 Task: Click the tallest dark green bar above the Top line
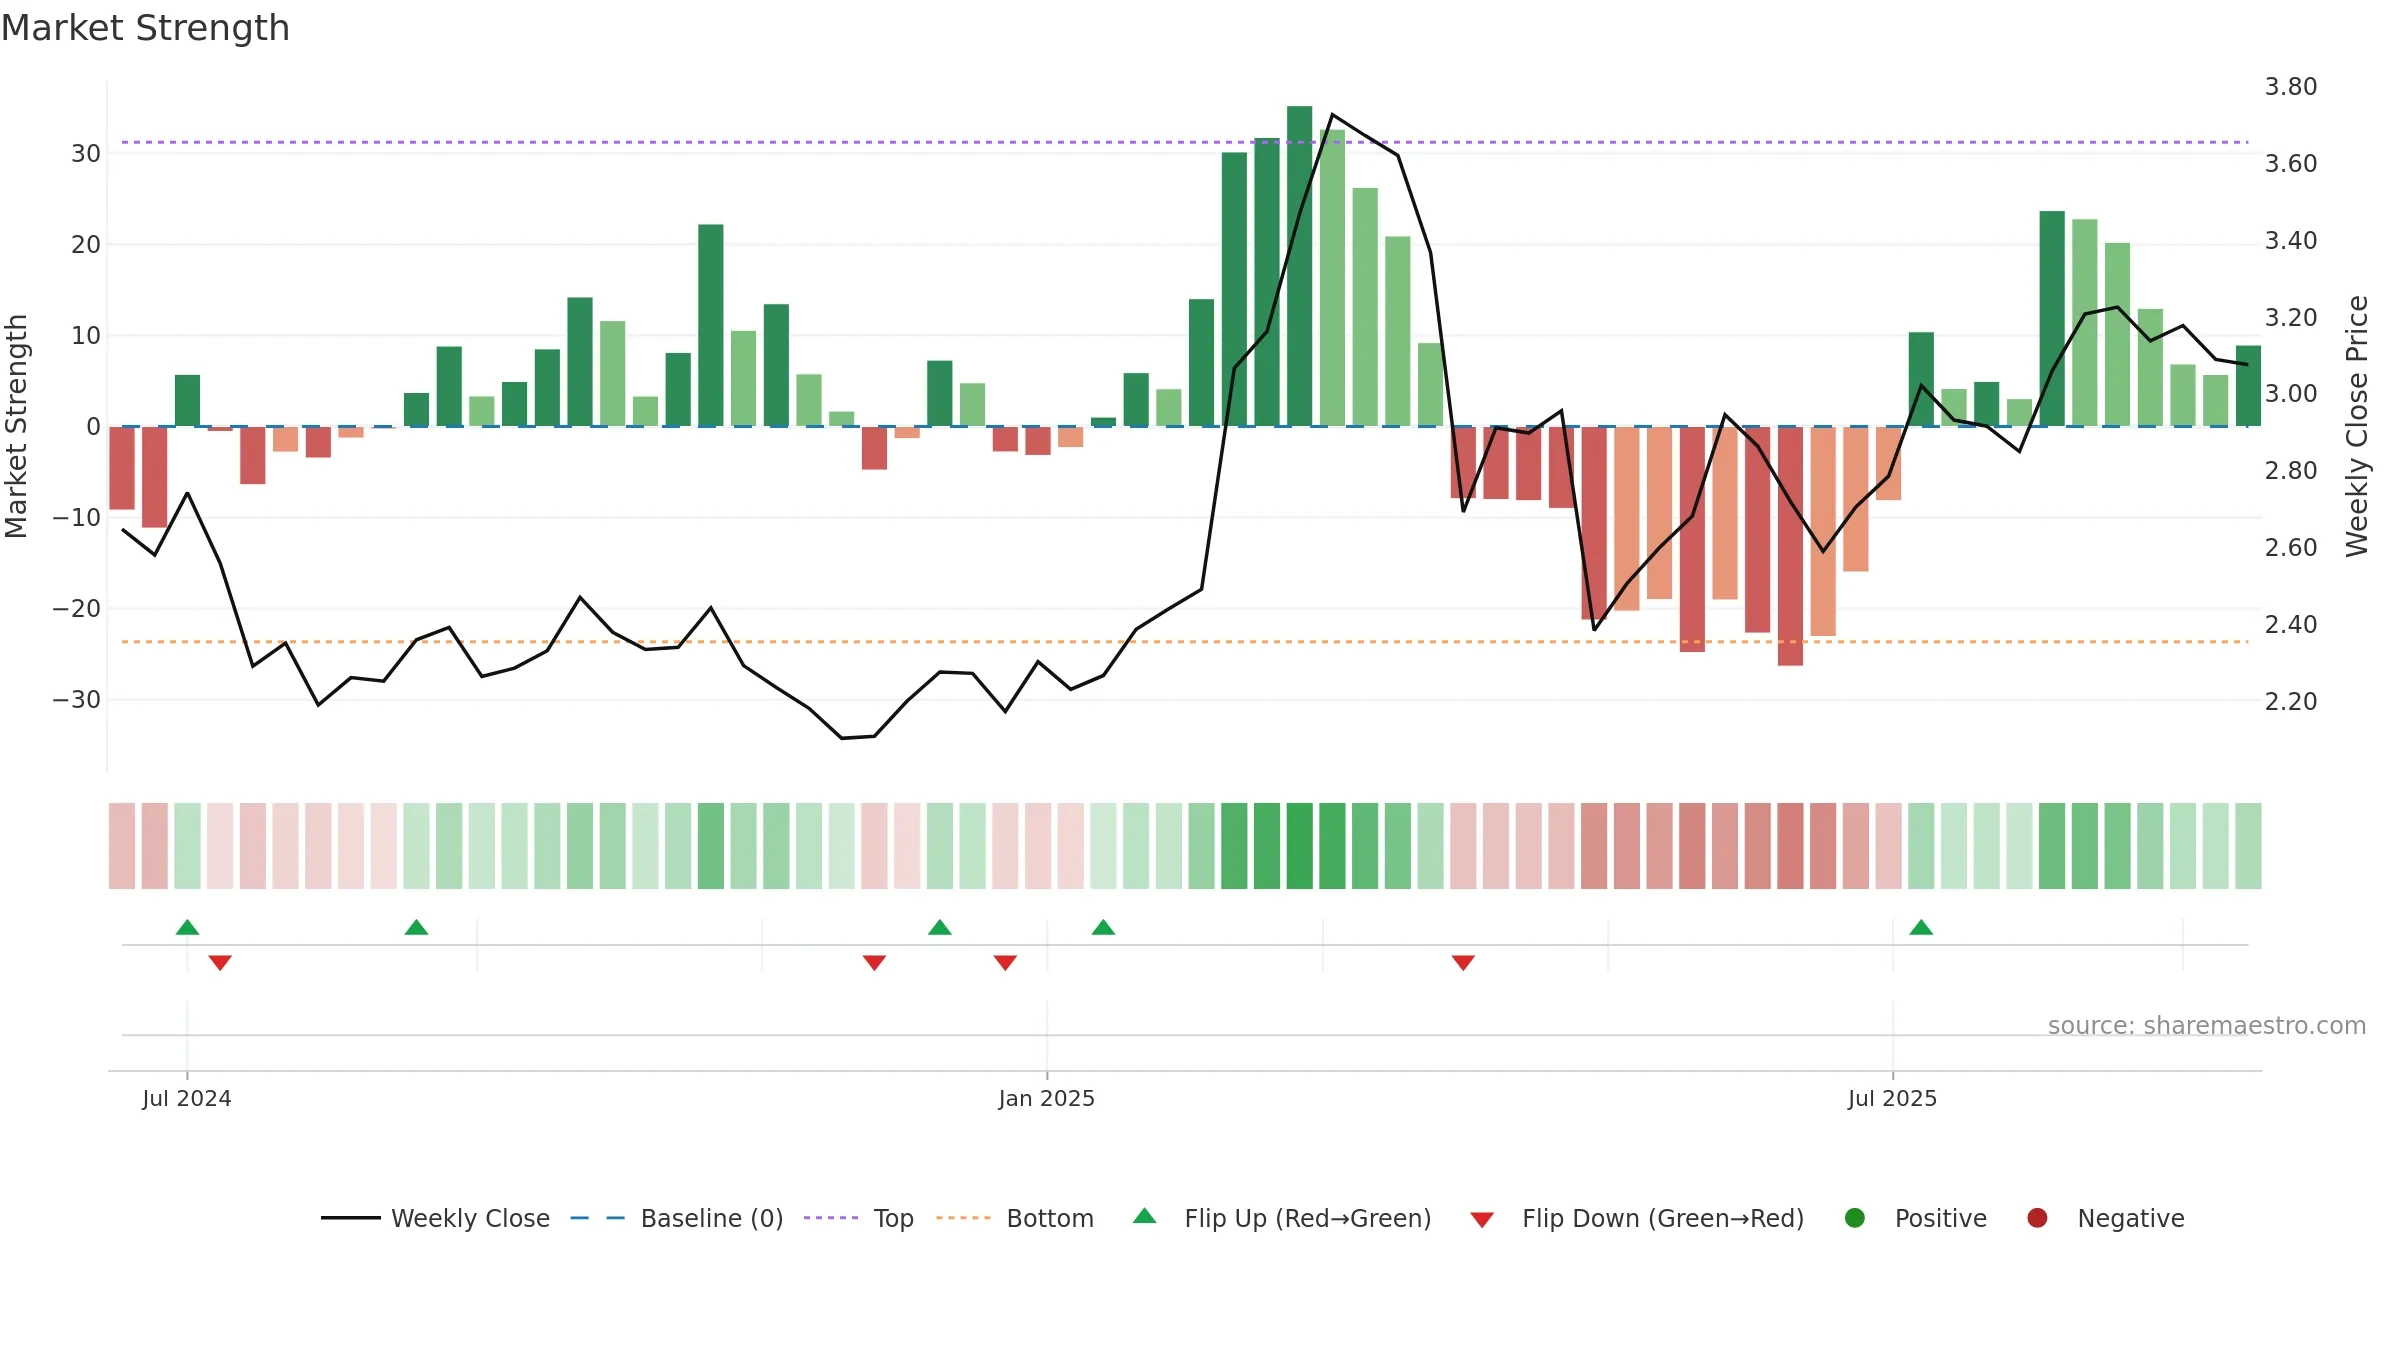coord(1299,266)
